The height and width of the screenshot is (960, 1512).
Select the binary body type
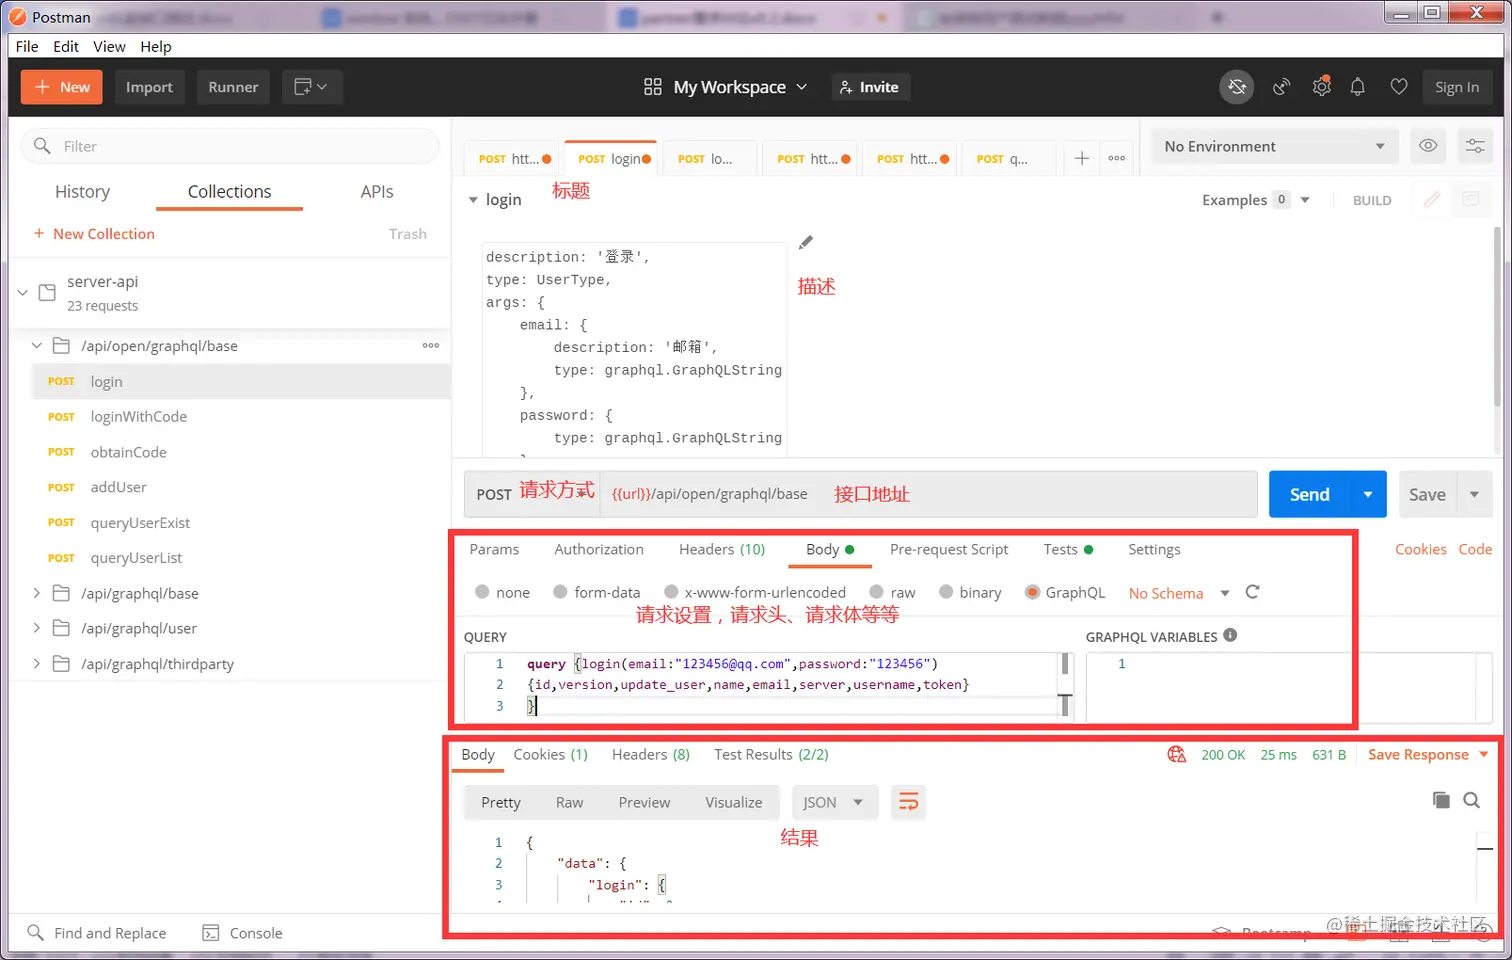point(946,592)
